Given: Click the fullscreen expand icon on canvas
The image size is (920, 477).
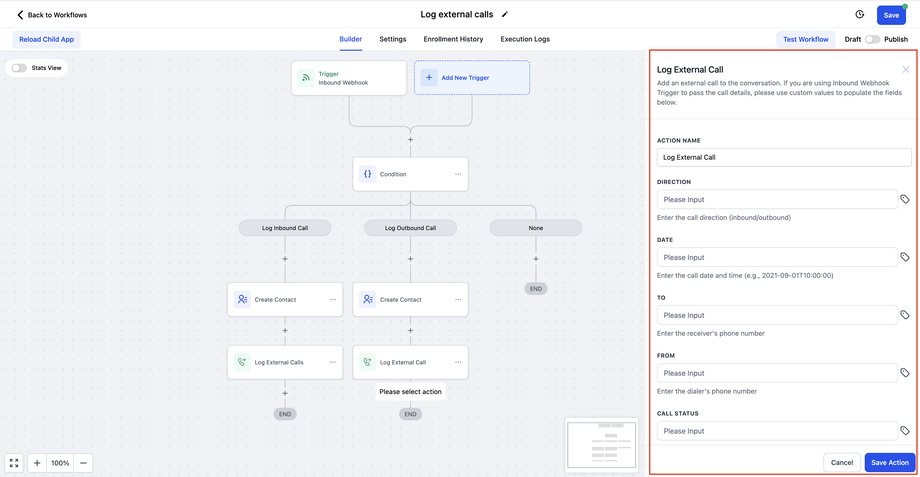Looking at the screenshot, I should (x=14, y=463).
